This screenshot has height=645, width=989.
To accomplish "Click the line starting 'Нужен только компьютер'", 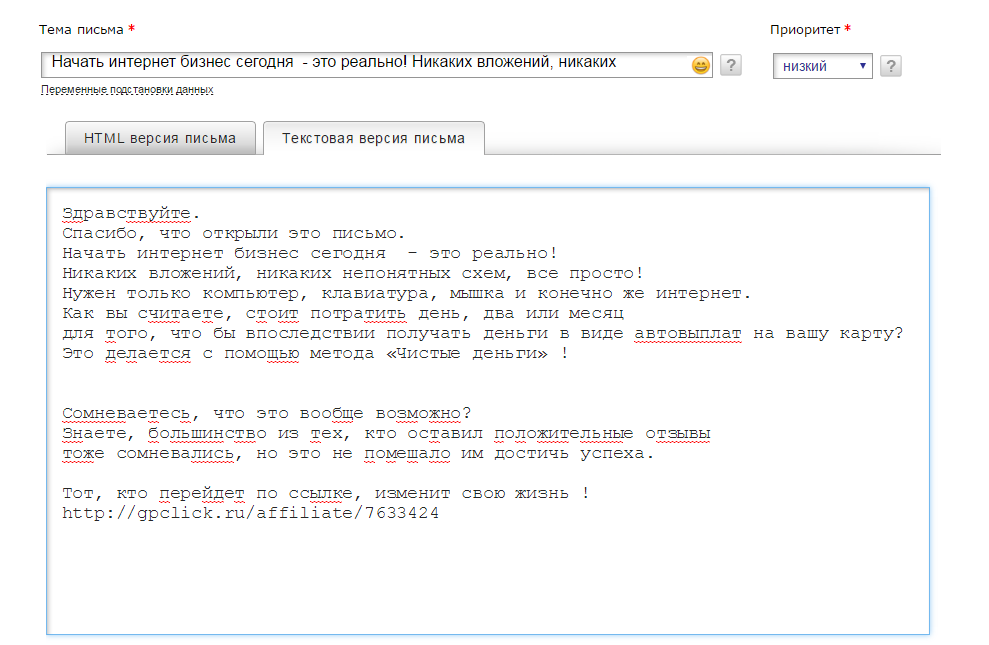I will [x=407, y=293].
